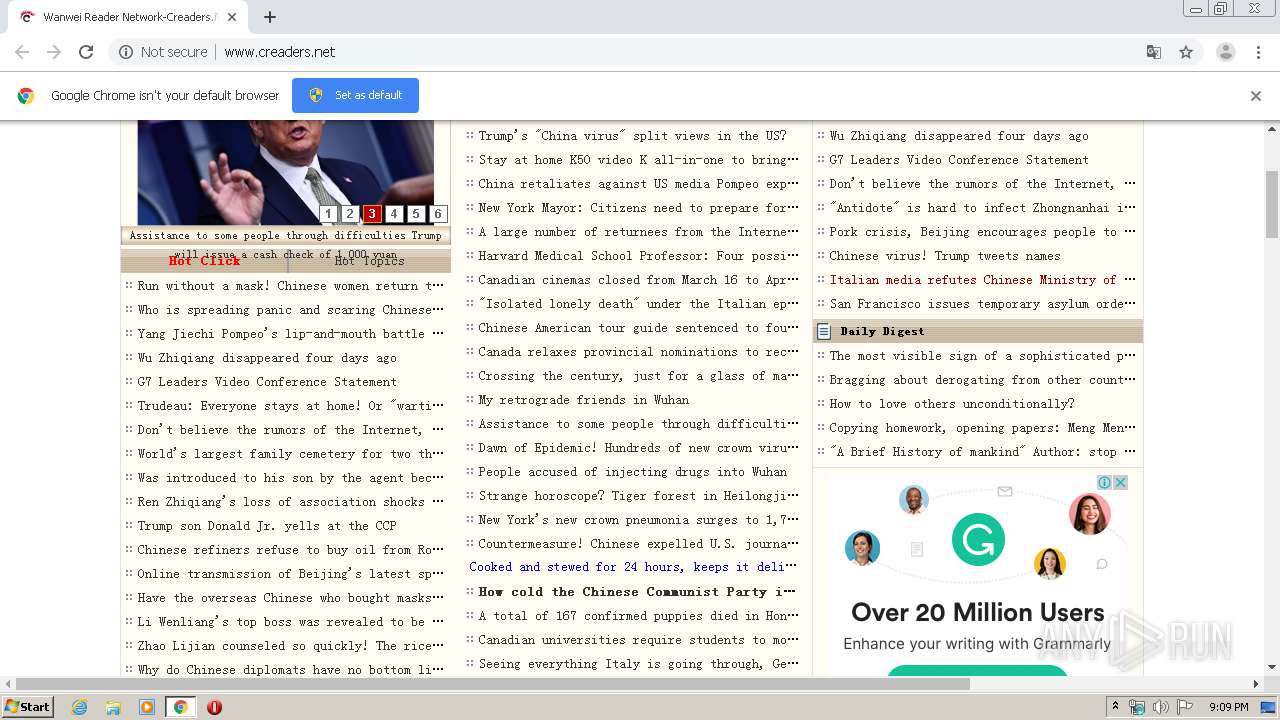Open Yang Jiechi Pompeo article
The height and width of the screenshot is (720, 1280).
(x=291, y=334)
